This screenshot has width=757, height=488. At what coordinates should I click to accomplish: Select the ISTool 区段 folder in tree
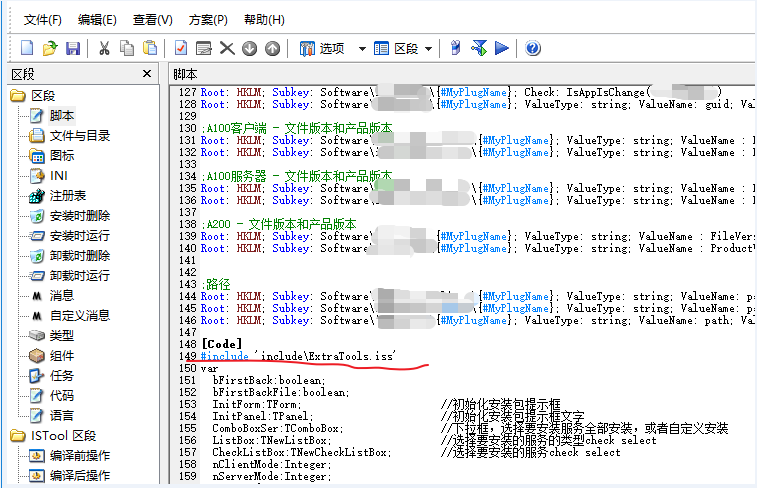coord(63,436)
